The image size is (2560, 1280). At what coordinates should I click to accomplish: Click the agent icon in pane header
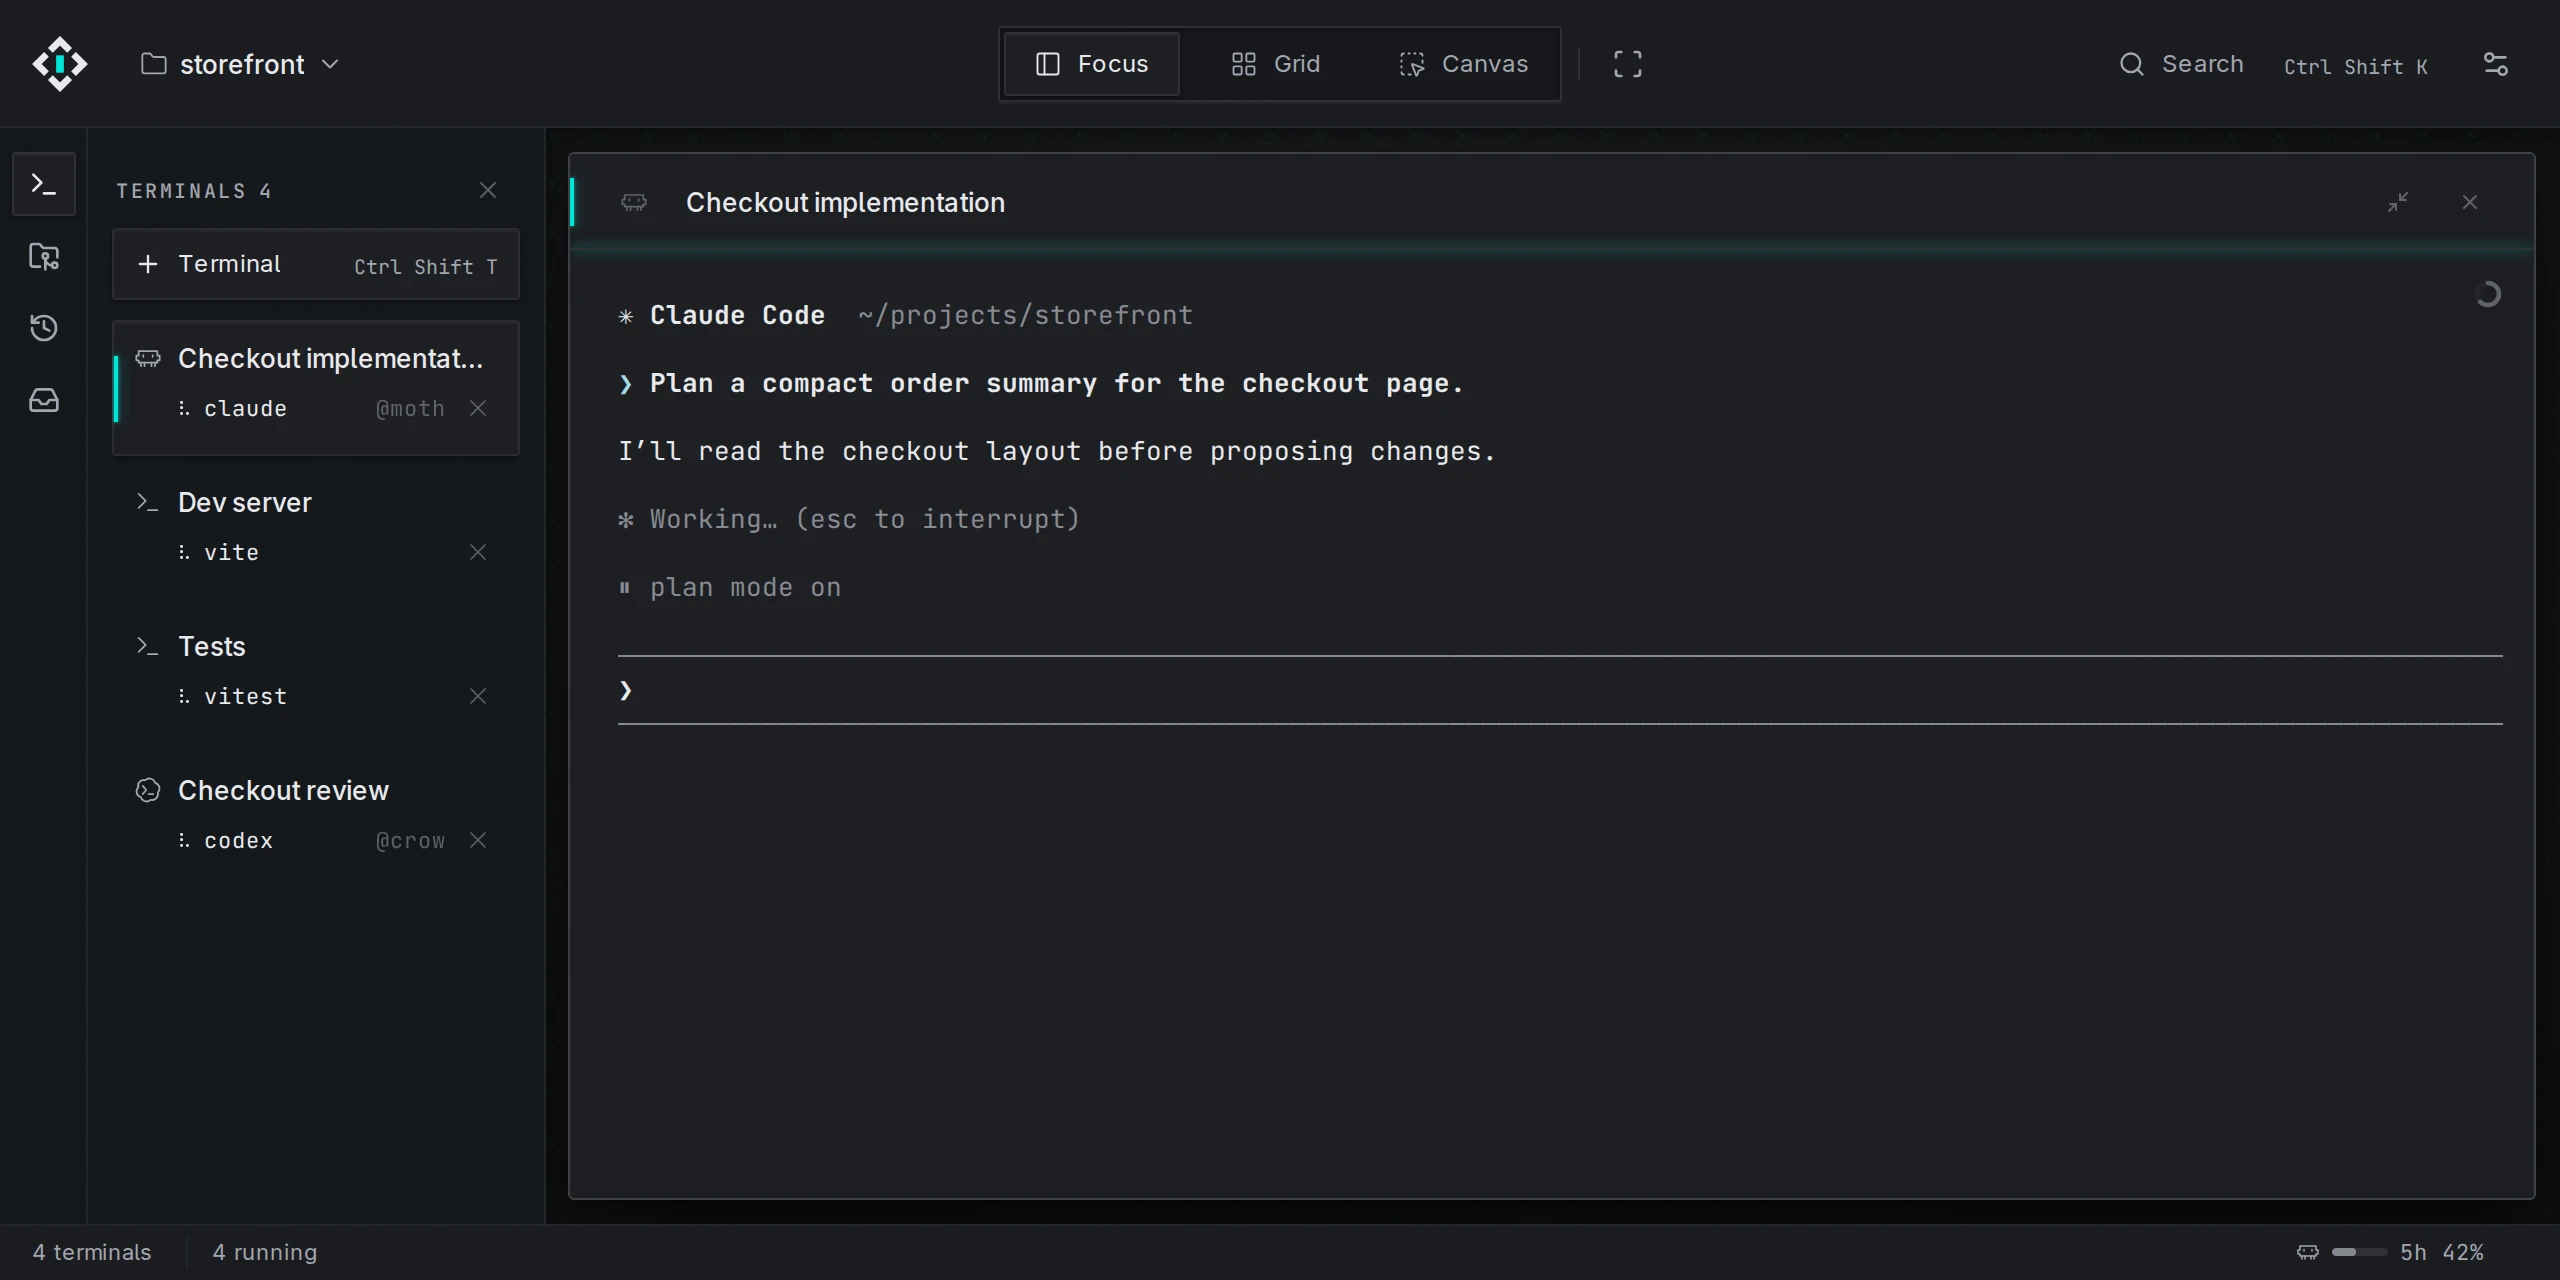coord(634,202)
